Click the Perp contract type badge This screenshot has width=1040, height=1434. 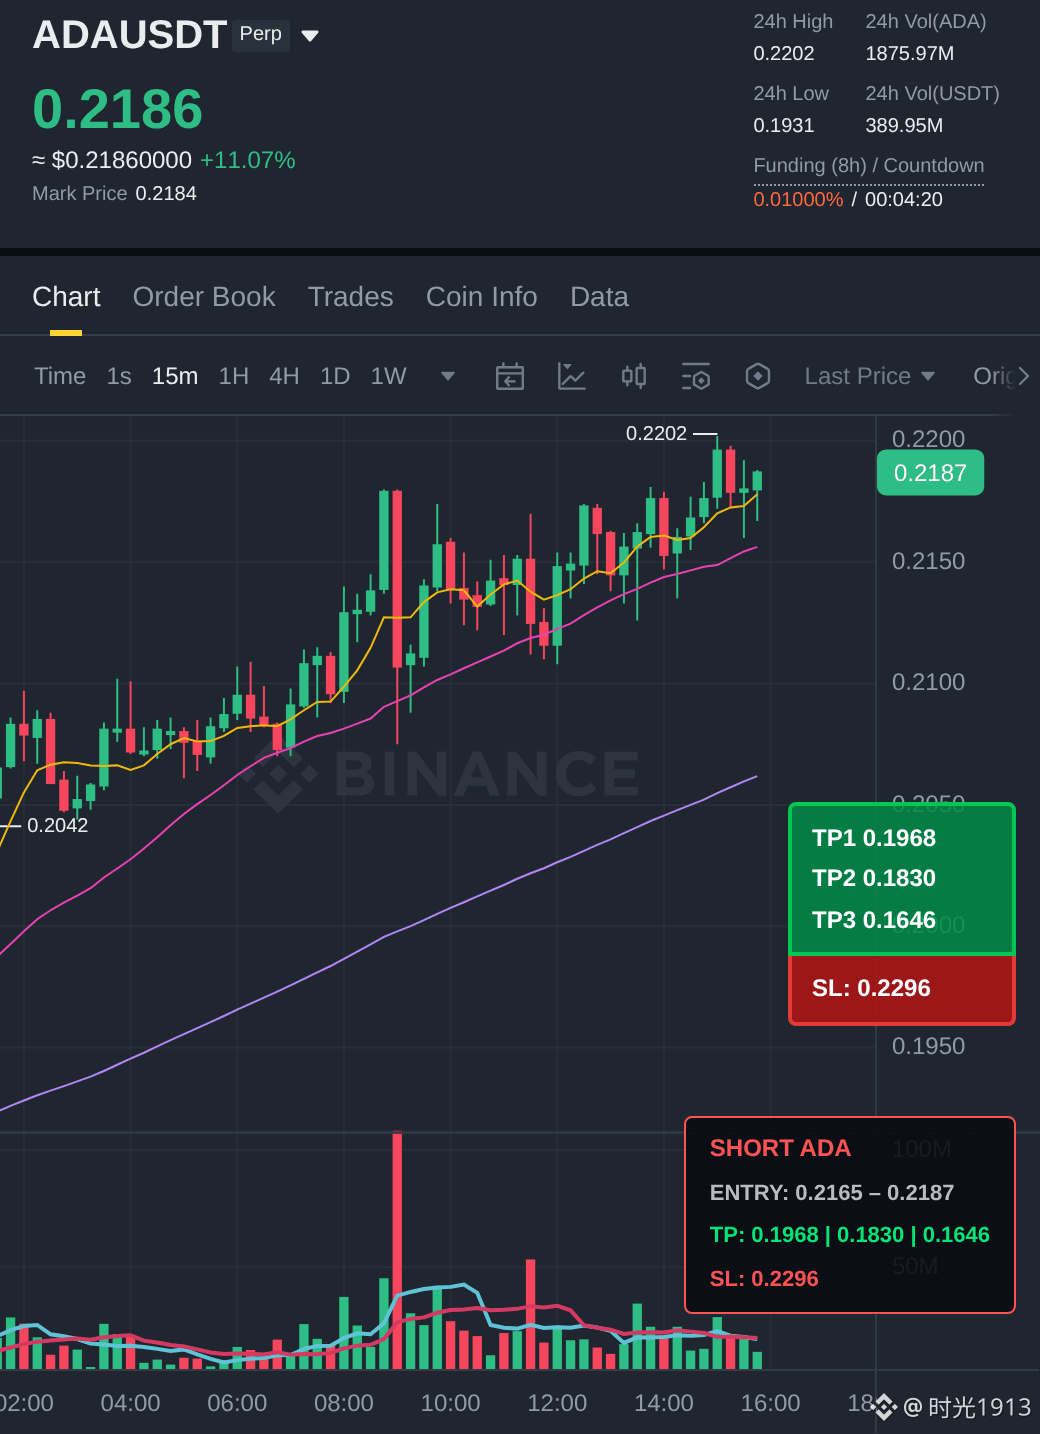[x=261, y=35]
